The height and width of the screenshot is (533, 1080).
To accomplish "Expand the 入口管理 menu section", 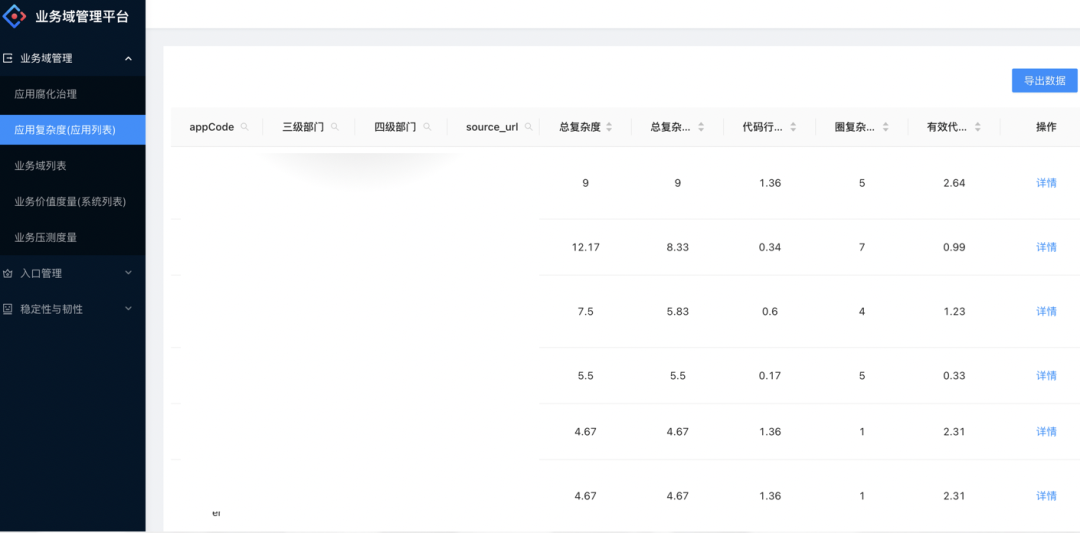I will tap(72, 273).
